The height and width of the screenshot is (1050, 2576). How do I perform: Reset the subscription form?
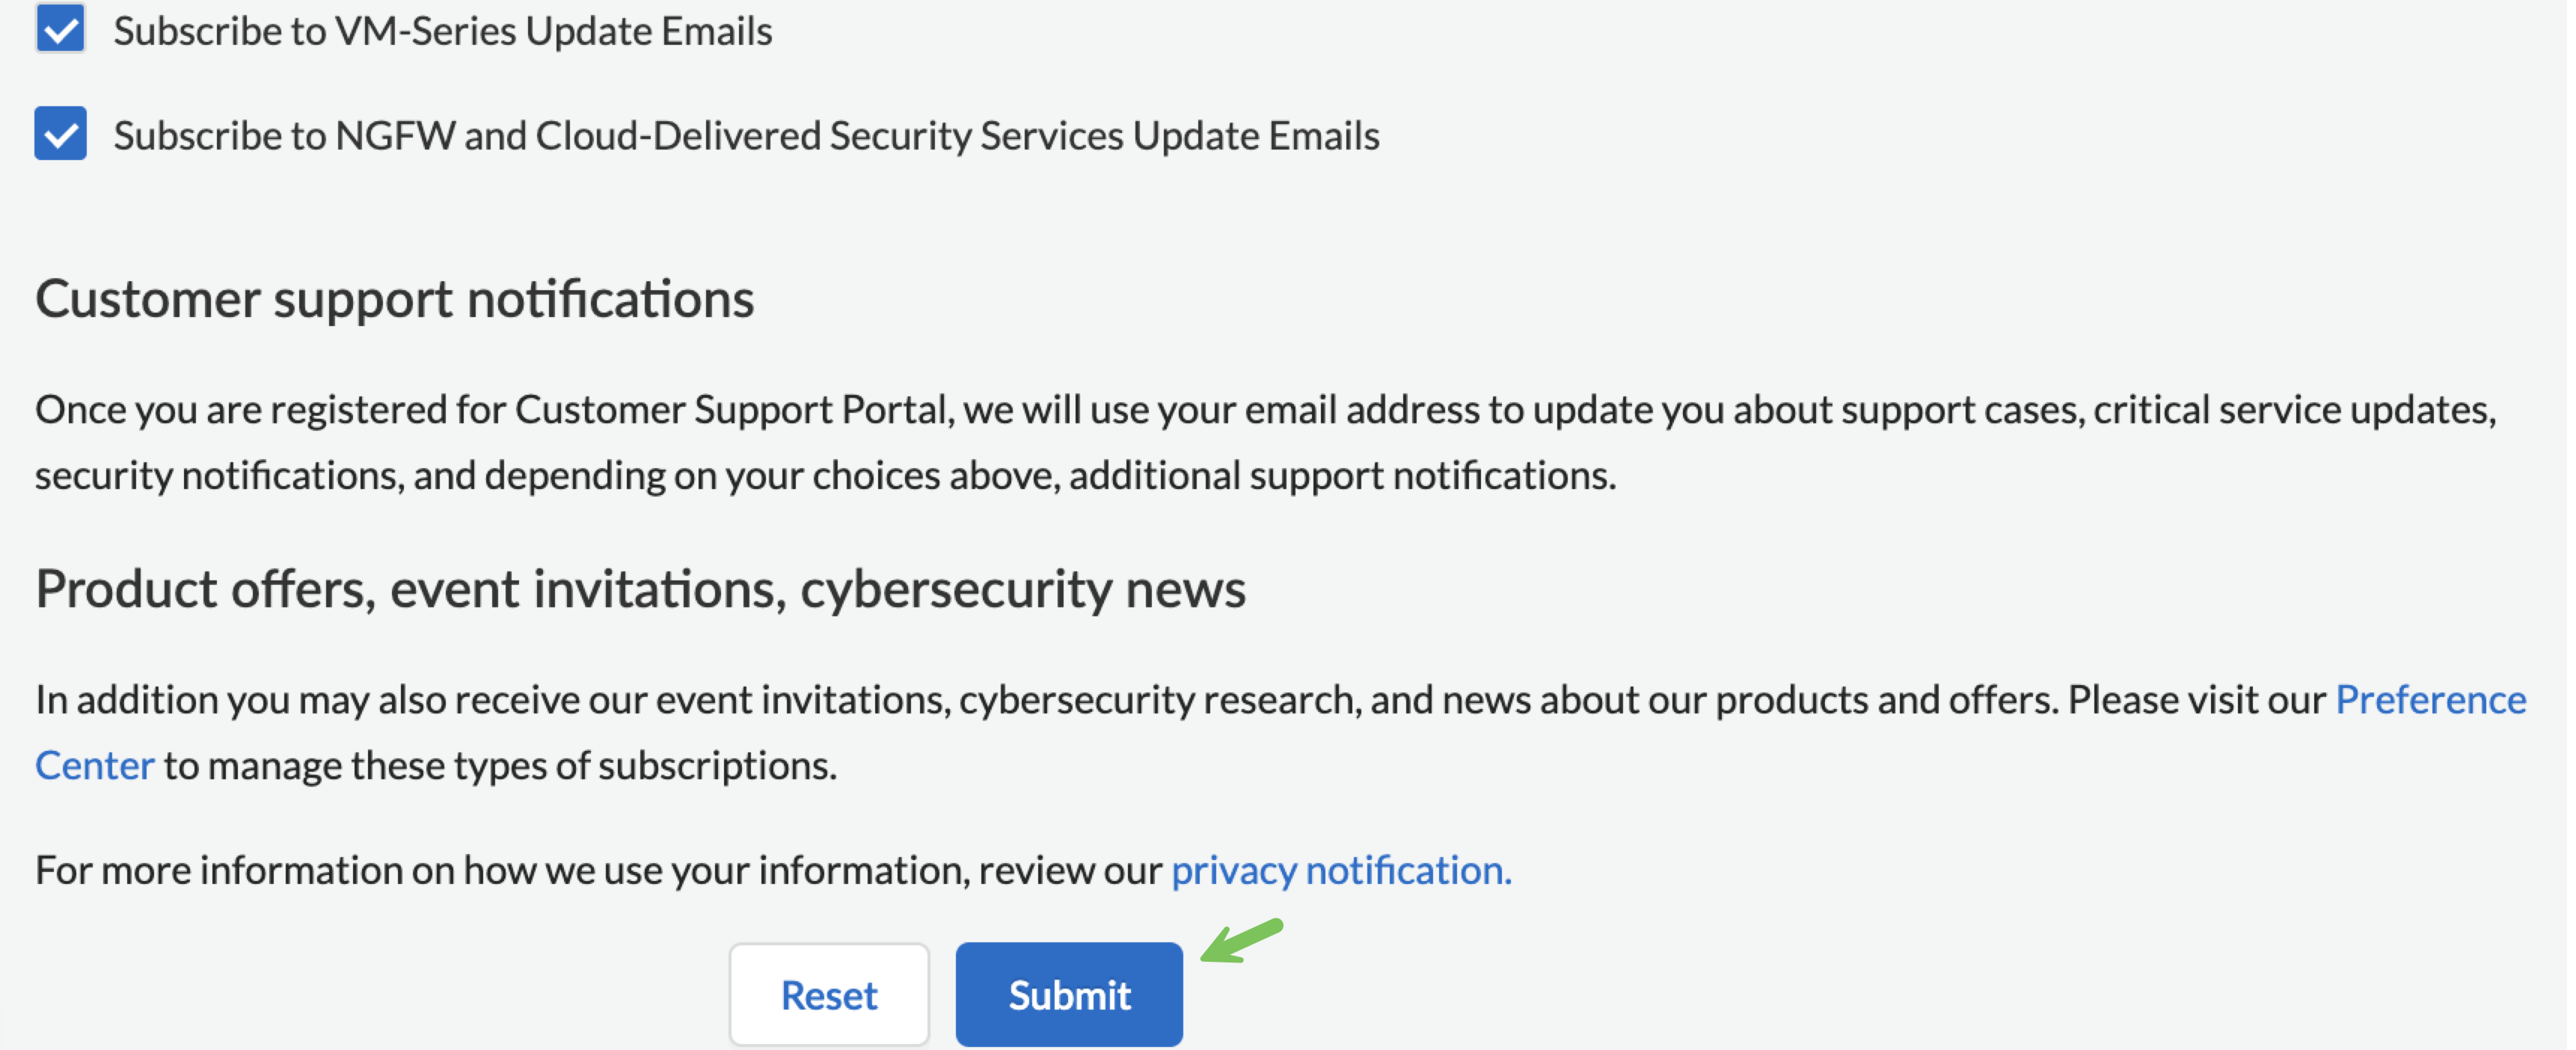click(x=828, y=994)
